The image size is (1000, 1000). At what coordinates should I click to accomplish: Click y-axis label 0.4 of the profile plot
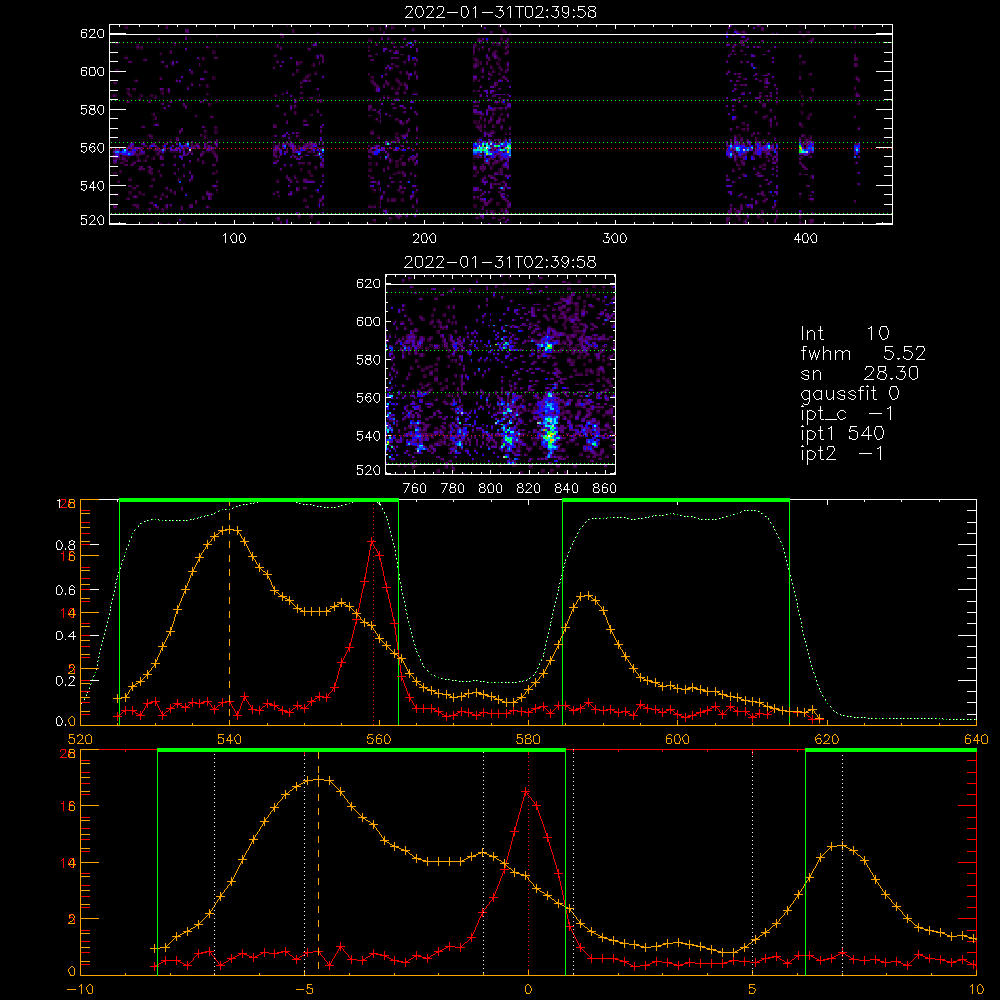click(65, 636)
